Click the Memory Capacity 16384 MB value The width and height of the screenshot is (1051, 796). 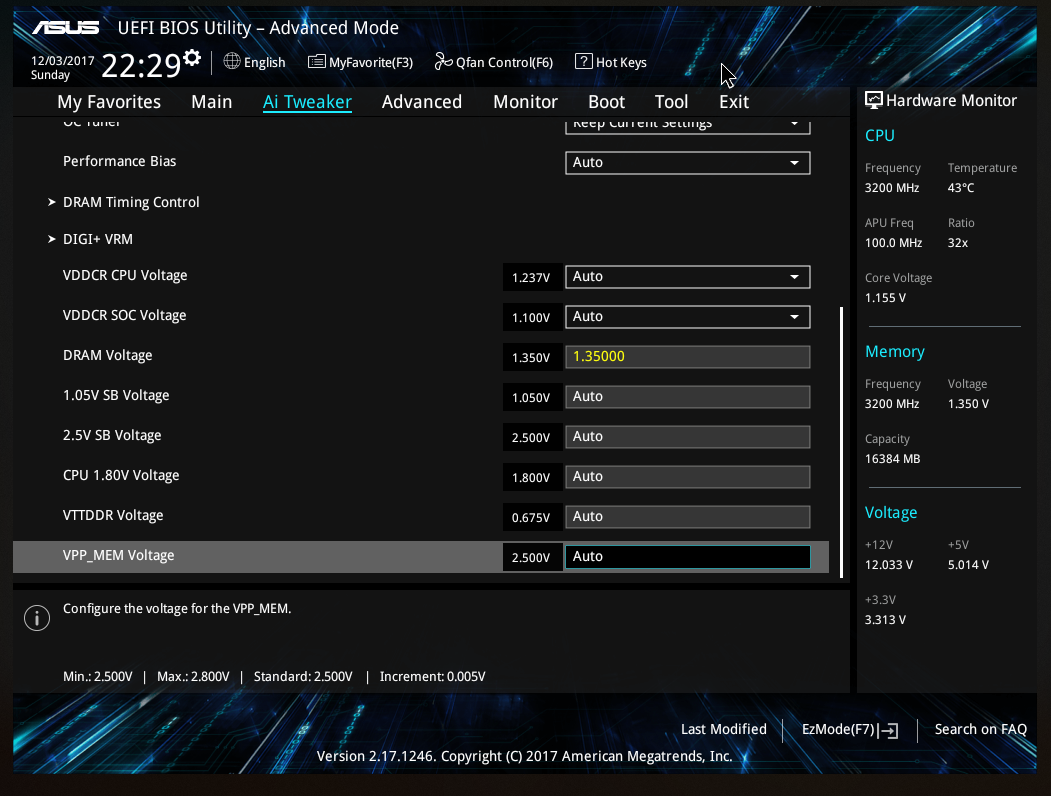(892, 459)
